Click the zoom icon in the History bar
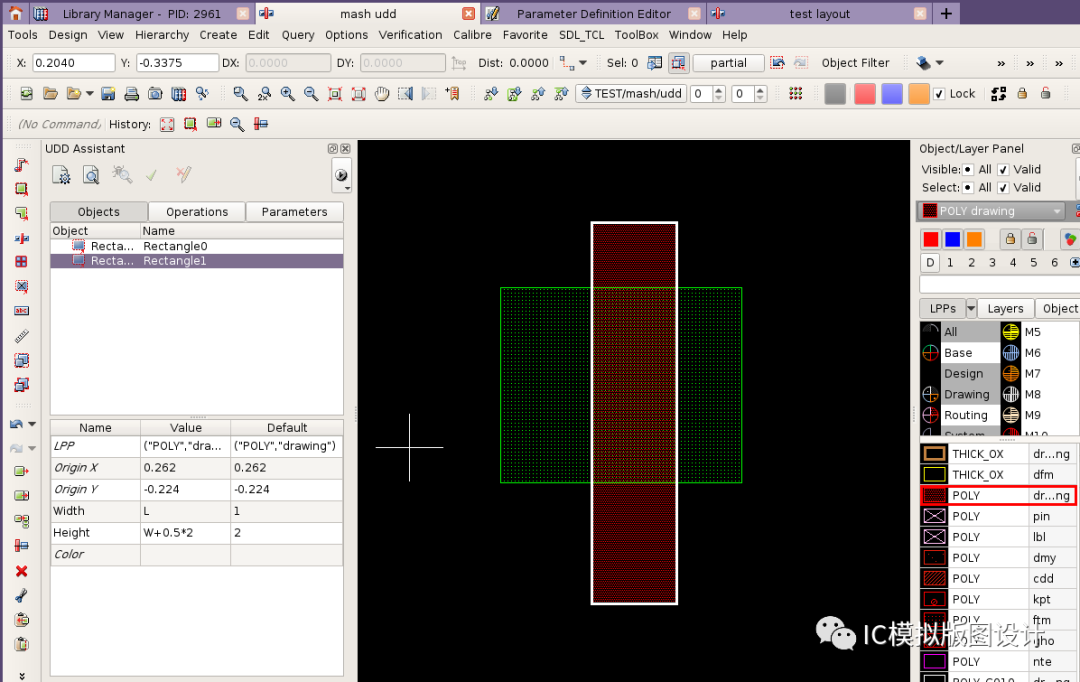This screenshot has width=1080, height=682. pyautogui.click(x=235, y=124)
